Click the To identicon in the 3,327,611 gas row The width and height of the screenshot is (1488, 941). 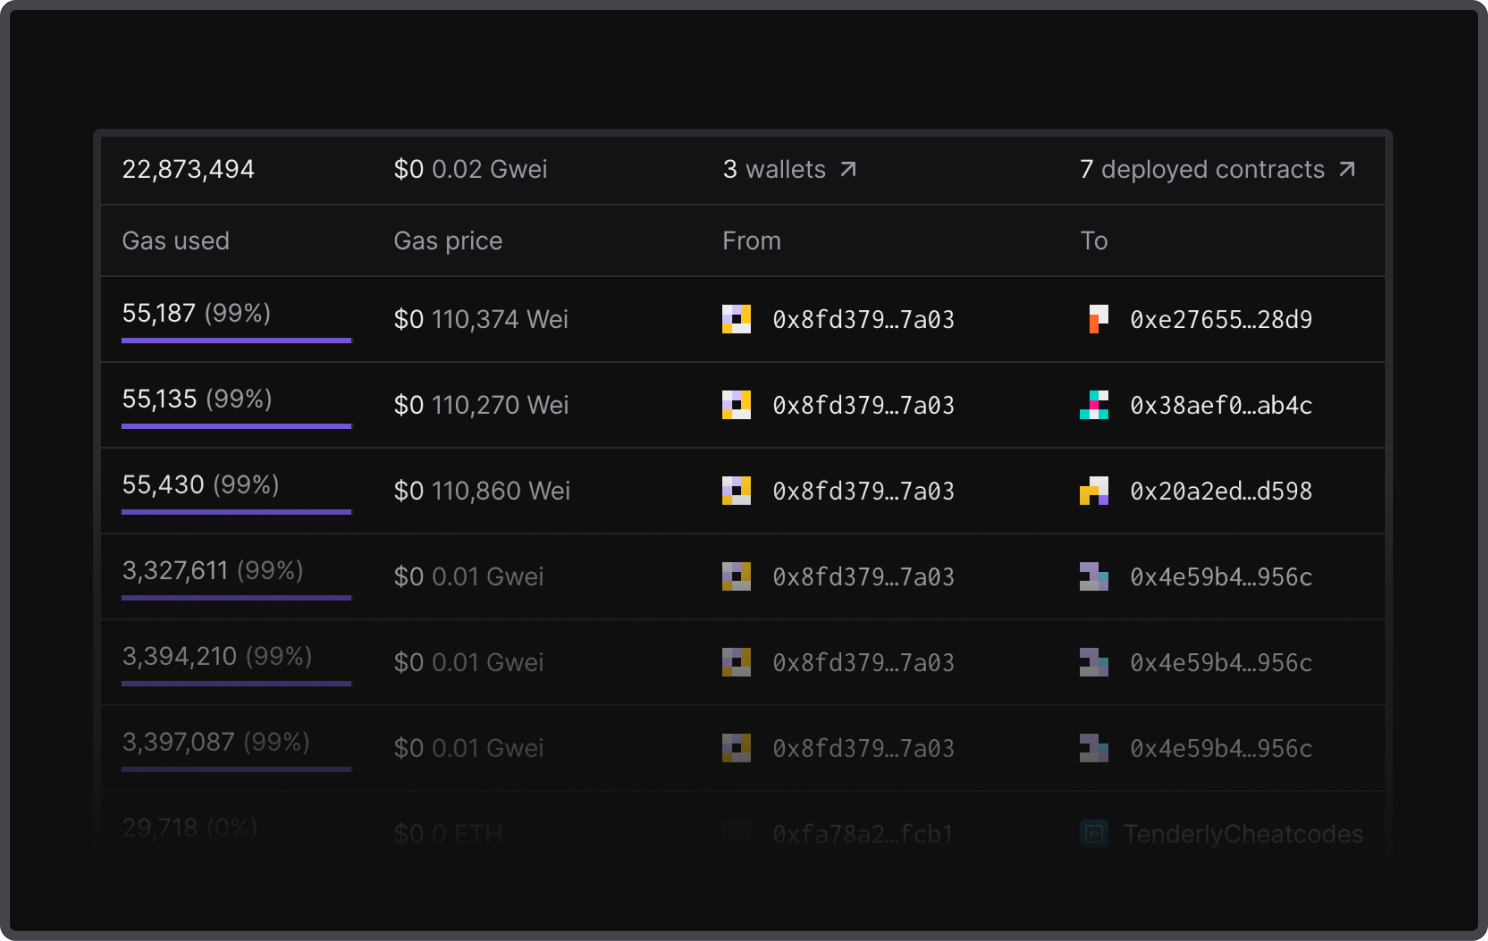point(1094,577)
